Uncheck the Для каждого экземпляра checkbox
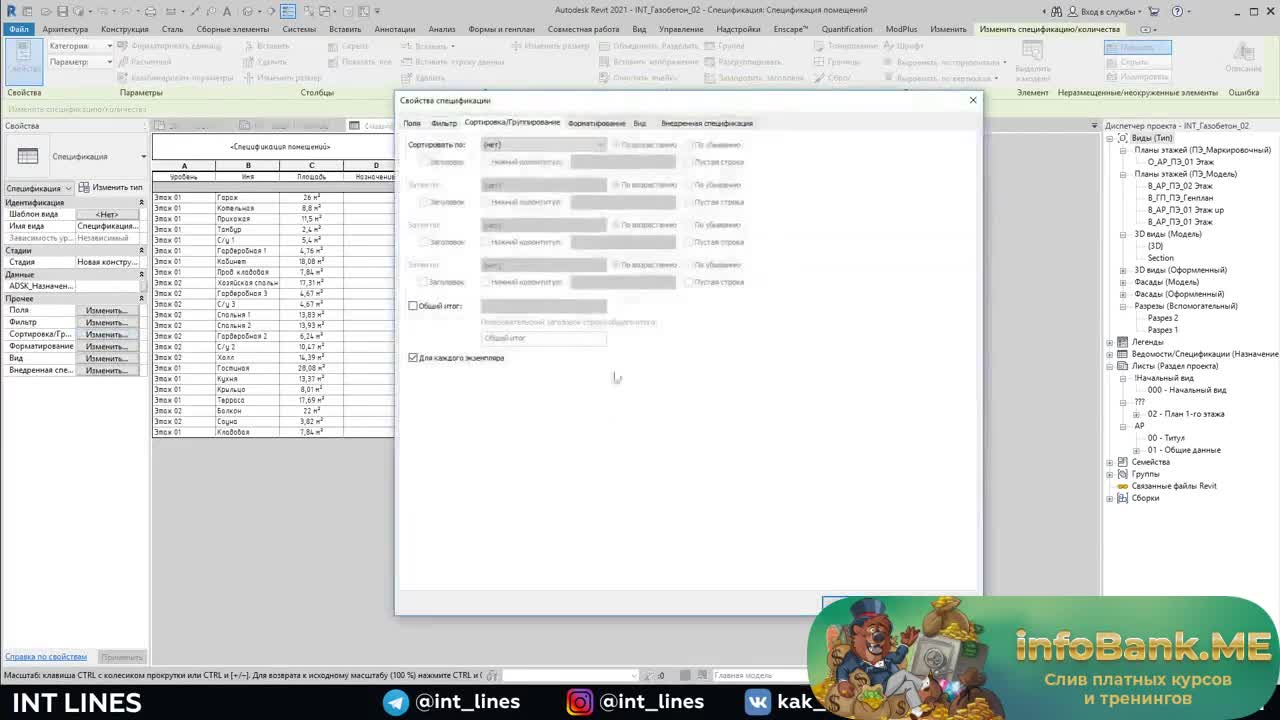This screenshot has height=720, width=1280. [413, 358]
